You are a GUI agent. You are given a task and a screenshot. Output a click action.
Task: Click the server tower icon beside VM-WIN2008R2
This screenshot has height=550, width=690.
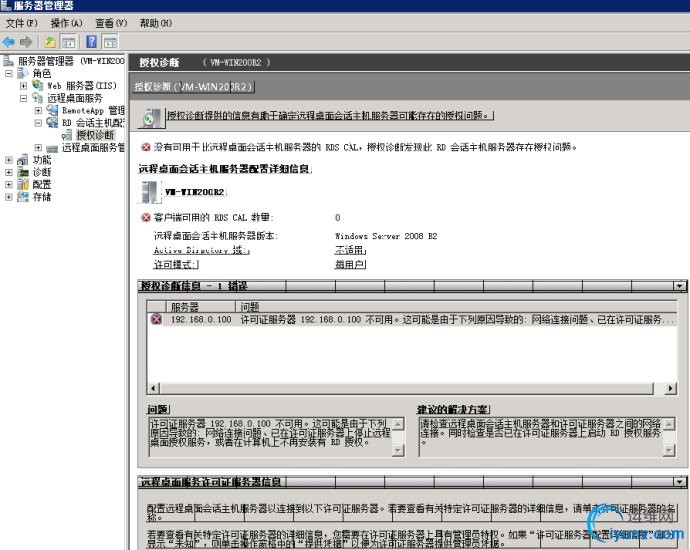(149, 192)
